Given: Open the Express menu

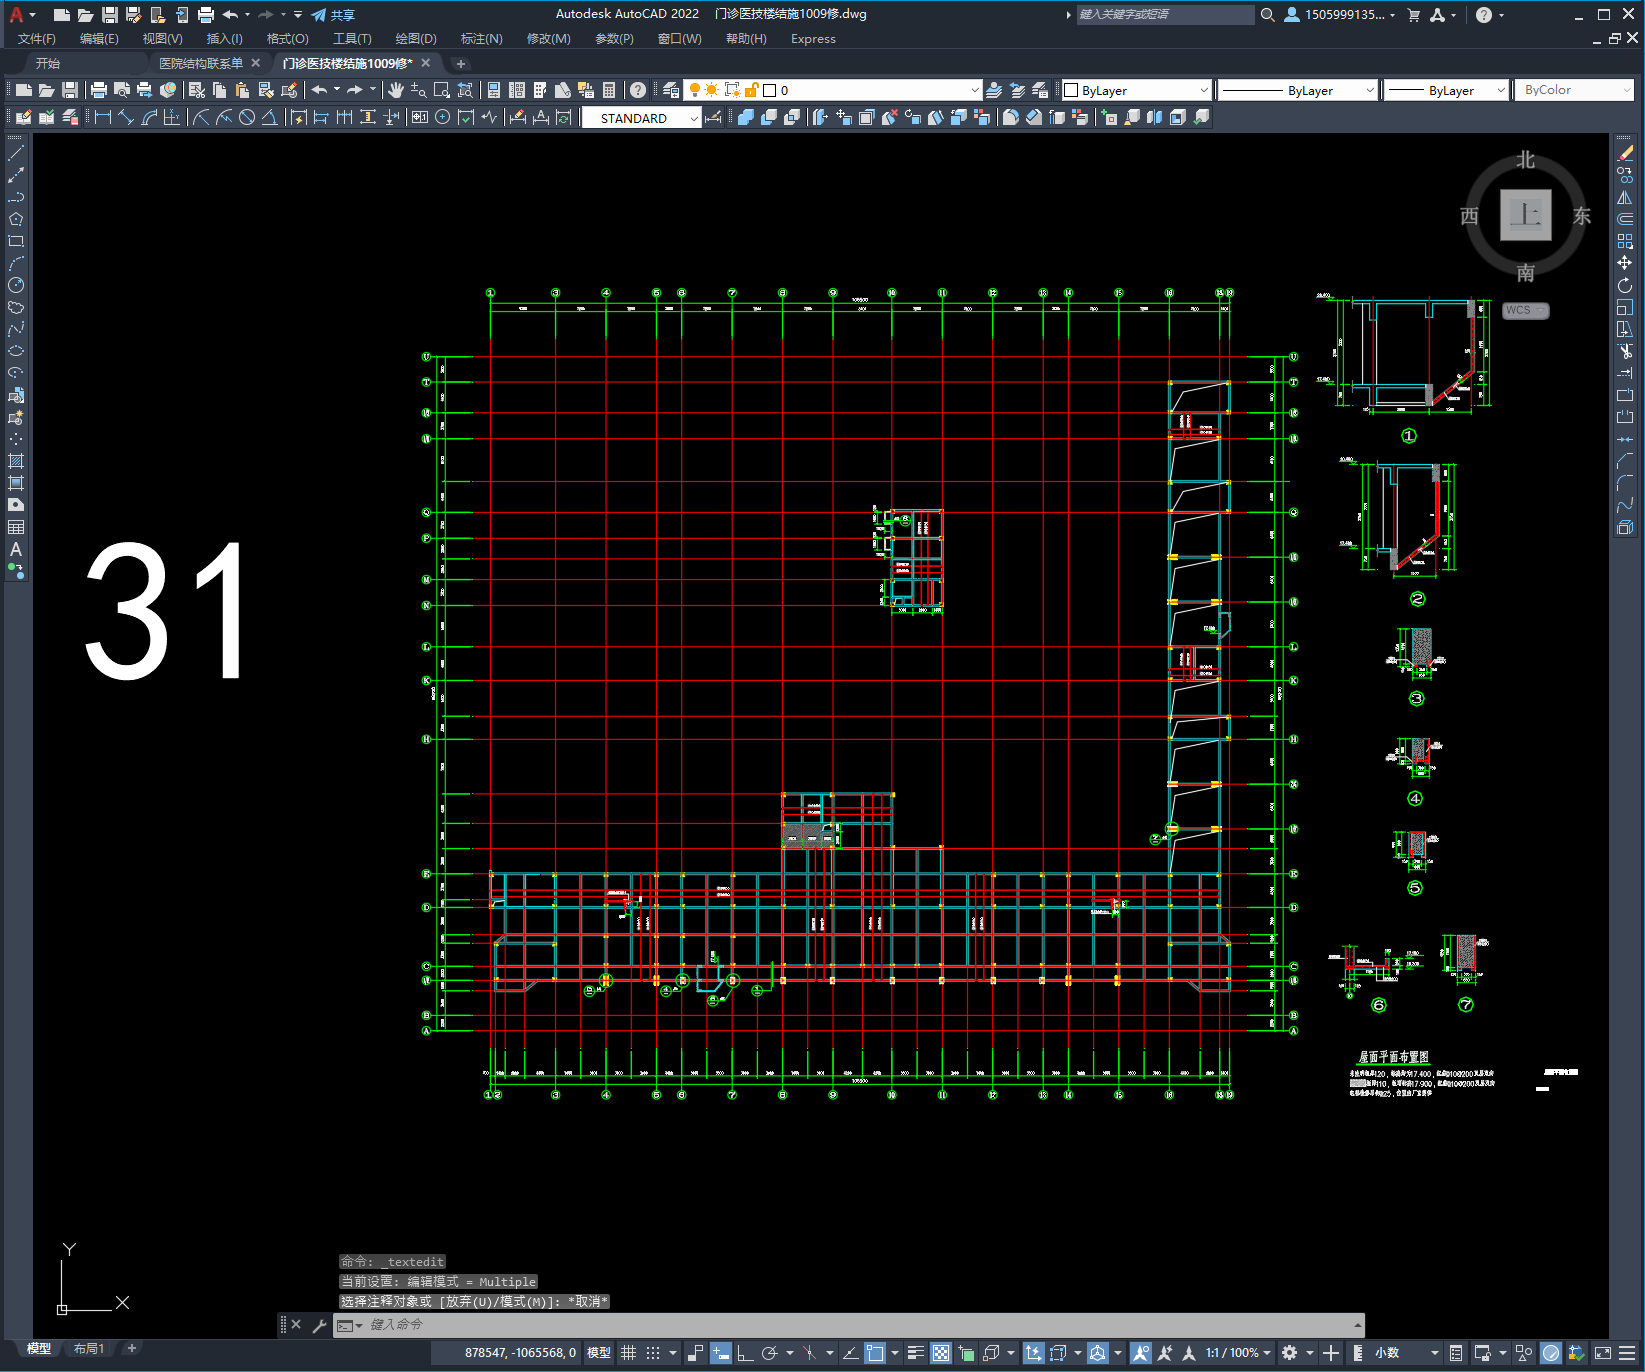Looking at the screenshot, I should coord(813,39).
